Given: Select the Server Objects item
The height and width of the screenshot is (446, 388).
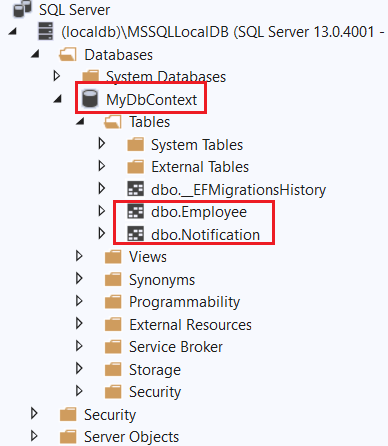Looking at the screenshot, I should 131,437.
